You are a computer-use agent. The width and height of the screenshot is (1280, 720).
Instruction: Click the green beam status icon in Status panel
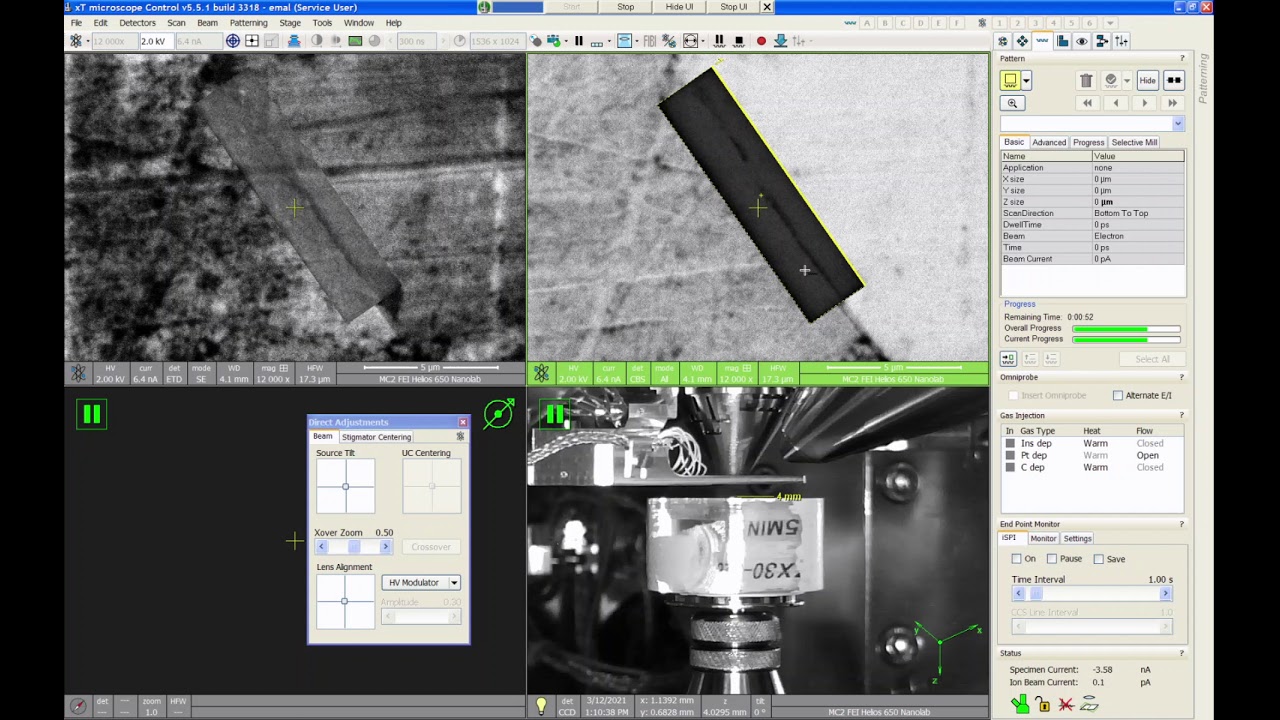tap(1019, 704)
